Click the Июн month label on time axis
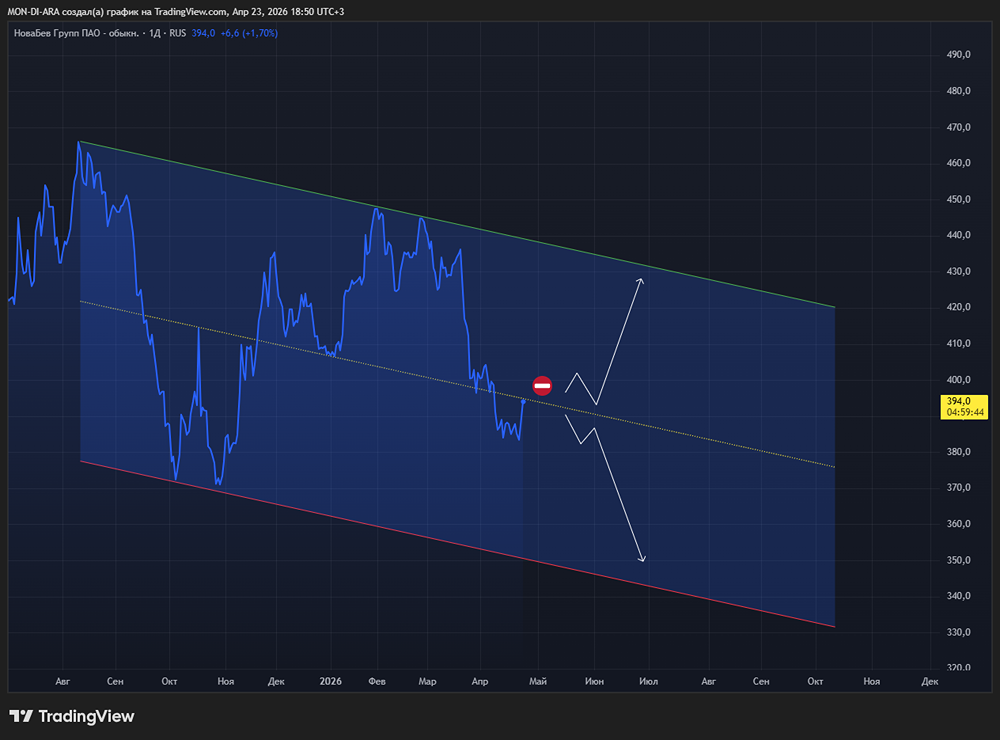Image resolution: width=1000 pixels, height=740 pixels. tap(594, 681)
